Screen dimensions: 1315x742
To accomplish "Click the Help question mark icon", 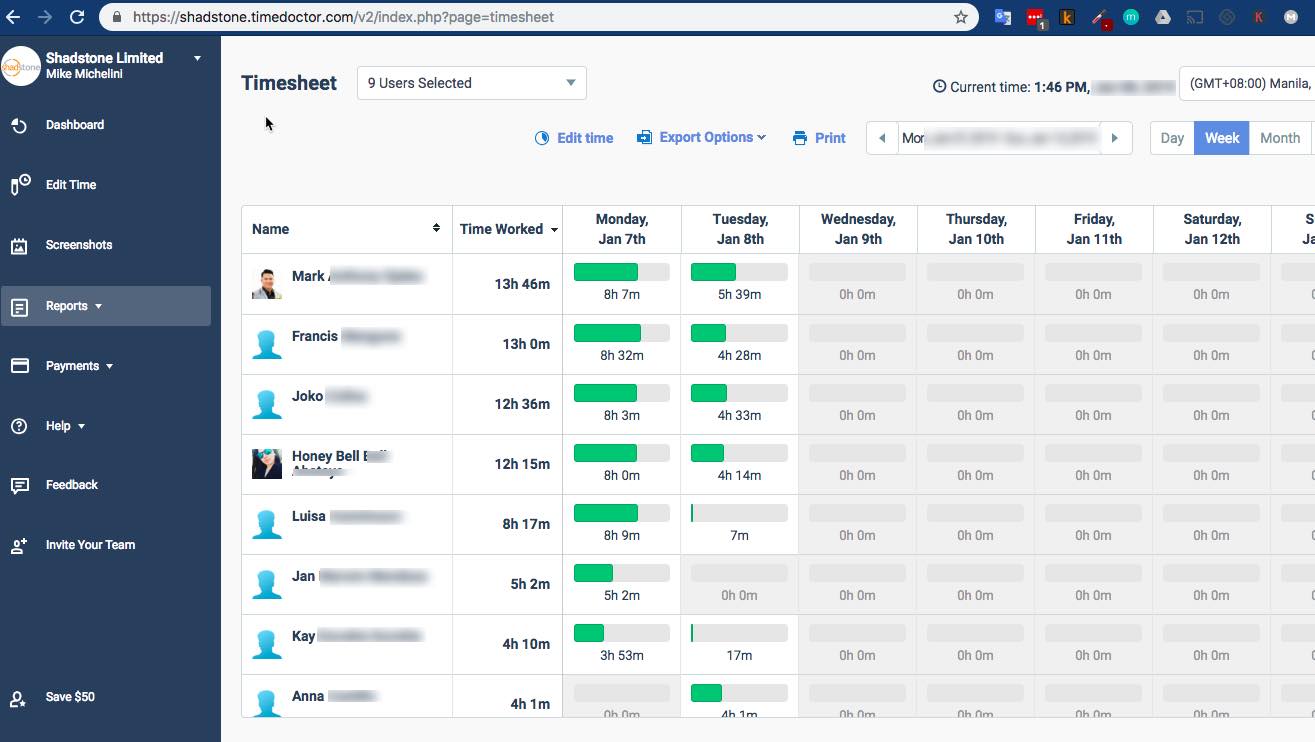I will (19, 426).
